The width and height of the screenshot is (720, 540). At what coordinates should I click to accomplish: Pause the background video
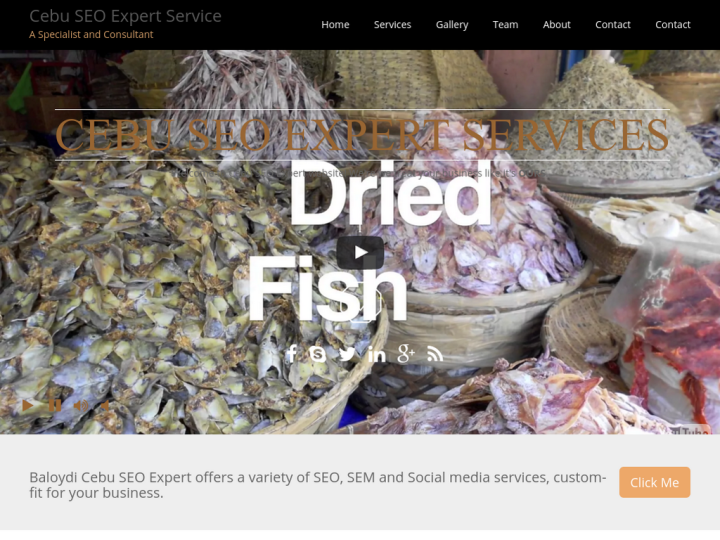tap(55, 405)
